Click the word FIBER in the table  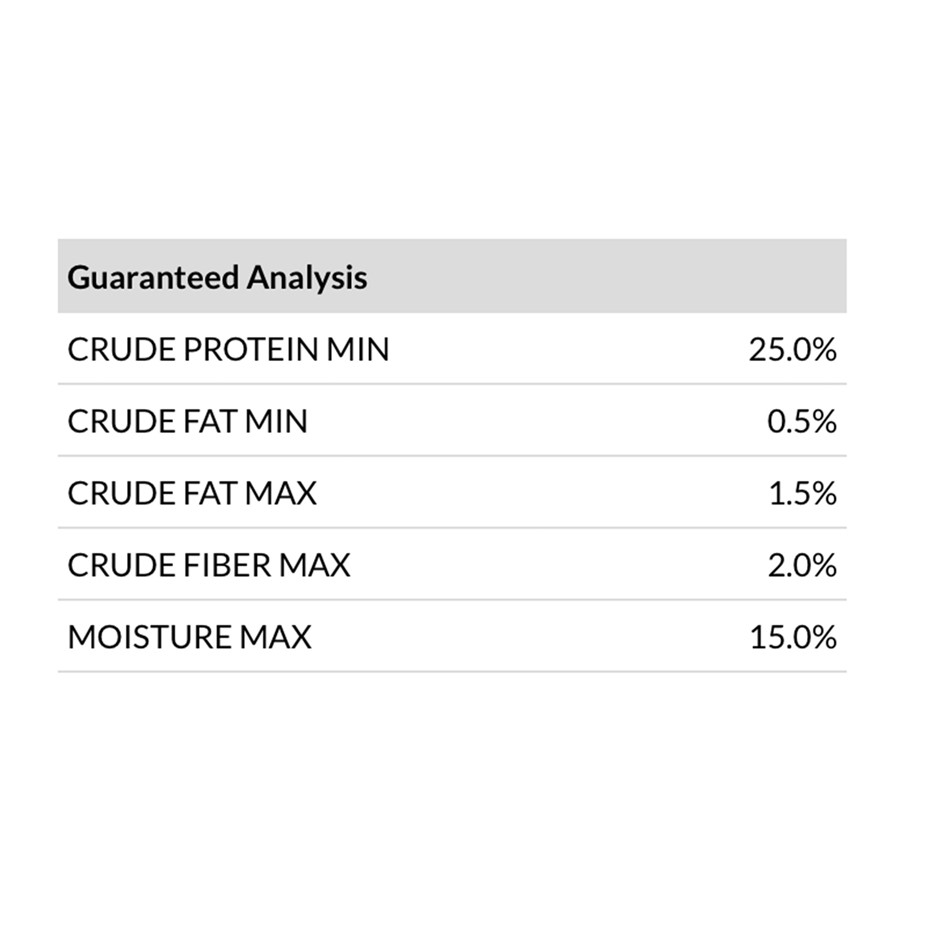227,566
